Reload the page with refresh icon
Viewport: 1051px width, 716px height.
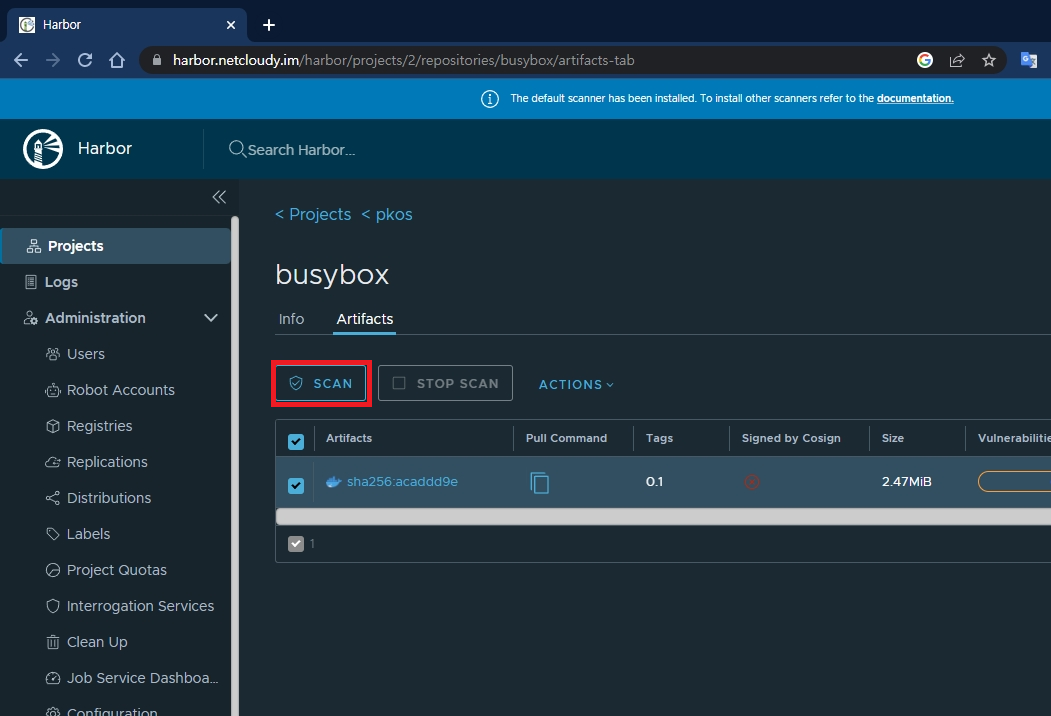click(85, 60)
